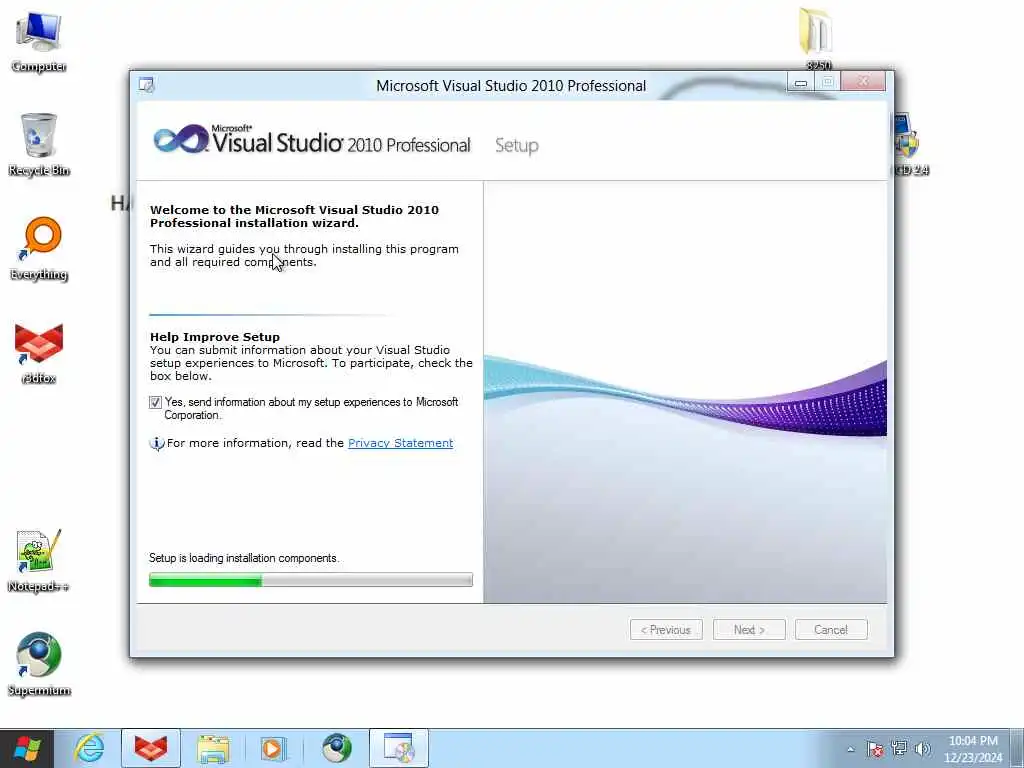Open the volume speaker tray icon
Screen dimensions: 1024x768
[922, 749]
